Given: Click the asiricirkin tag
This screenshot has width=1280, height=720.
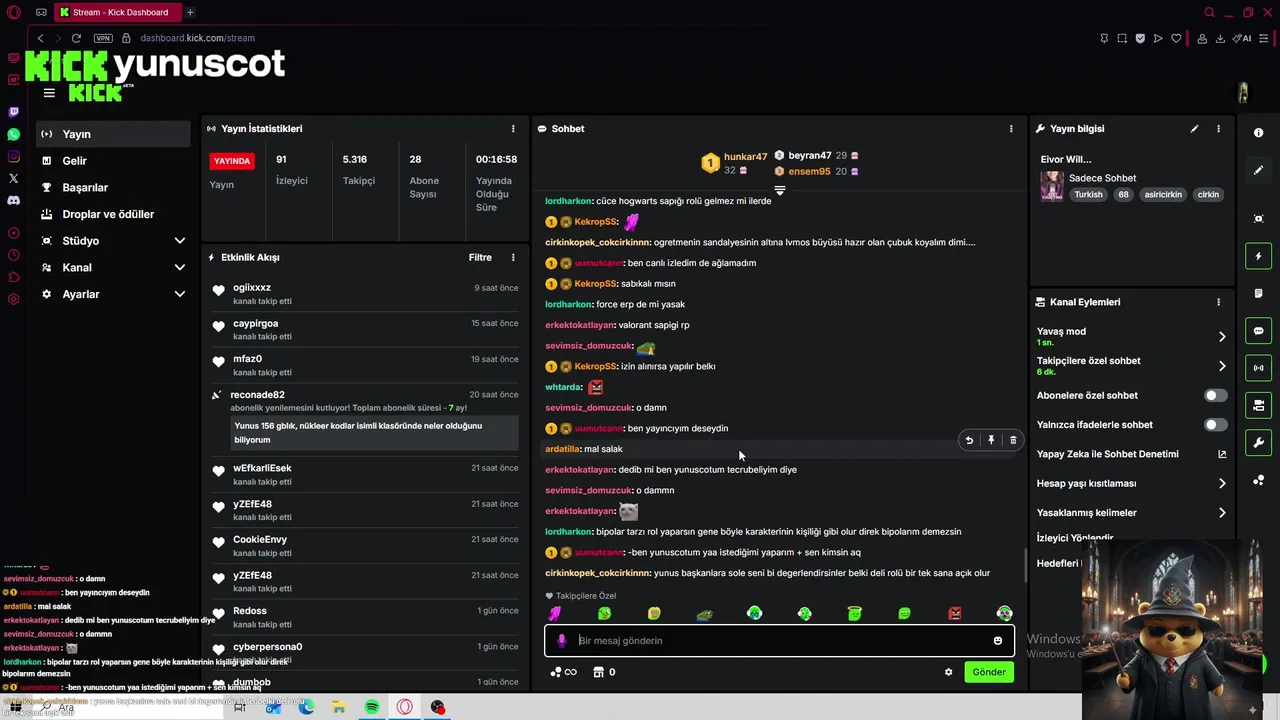Looking at the screenshot, I should [x=1163, y=195].
